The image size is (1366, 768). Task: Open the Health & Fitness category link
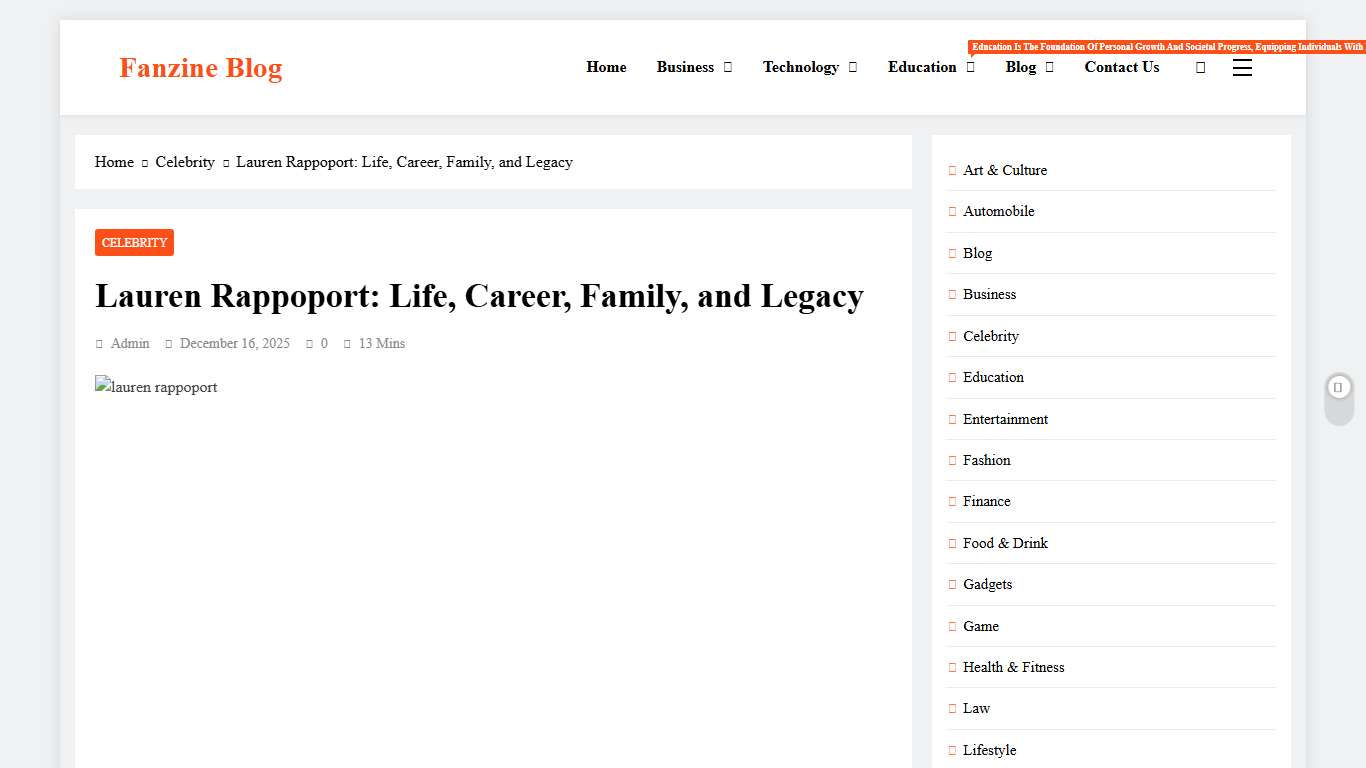click(x=1013, y=667)
